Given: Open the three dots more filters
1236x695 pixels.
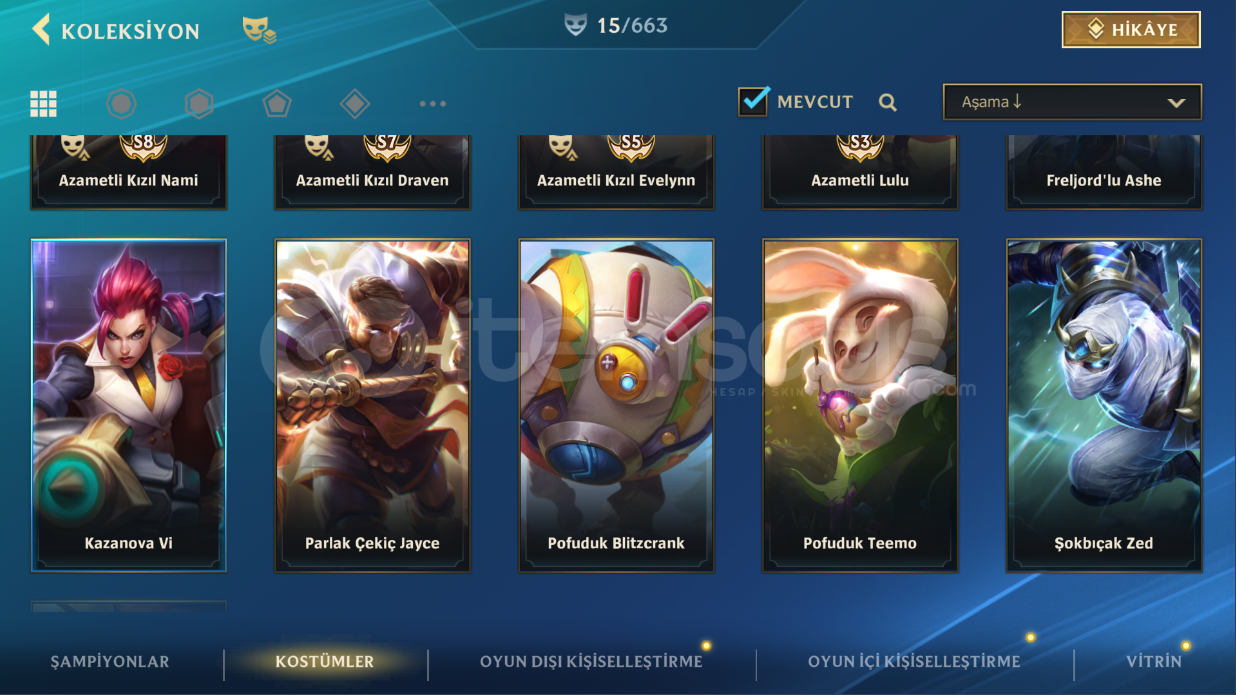Looking at the screenshot, I should 433,103.
